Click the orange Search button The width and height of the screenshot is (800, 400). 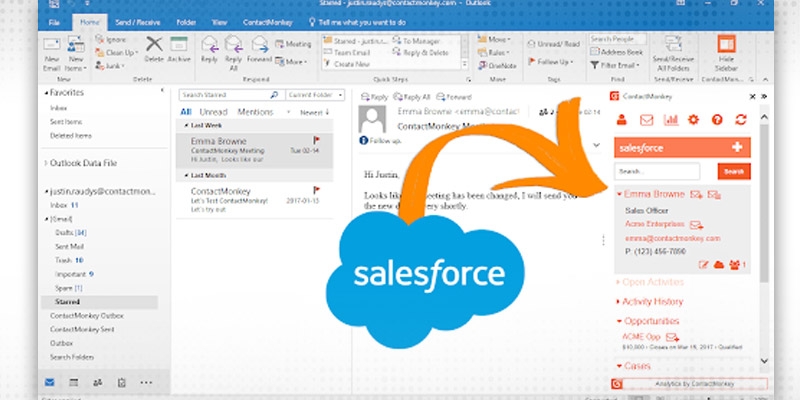(x=734, y=171)
